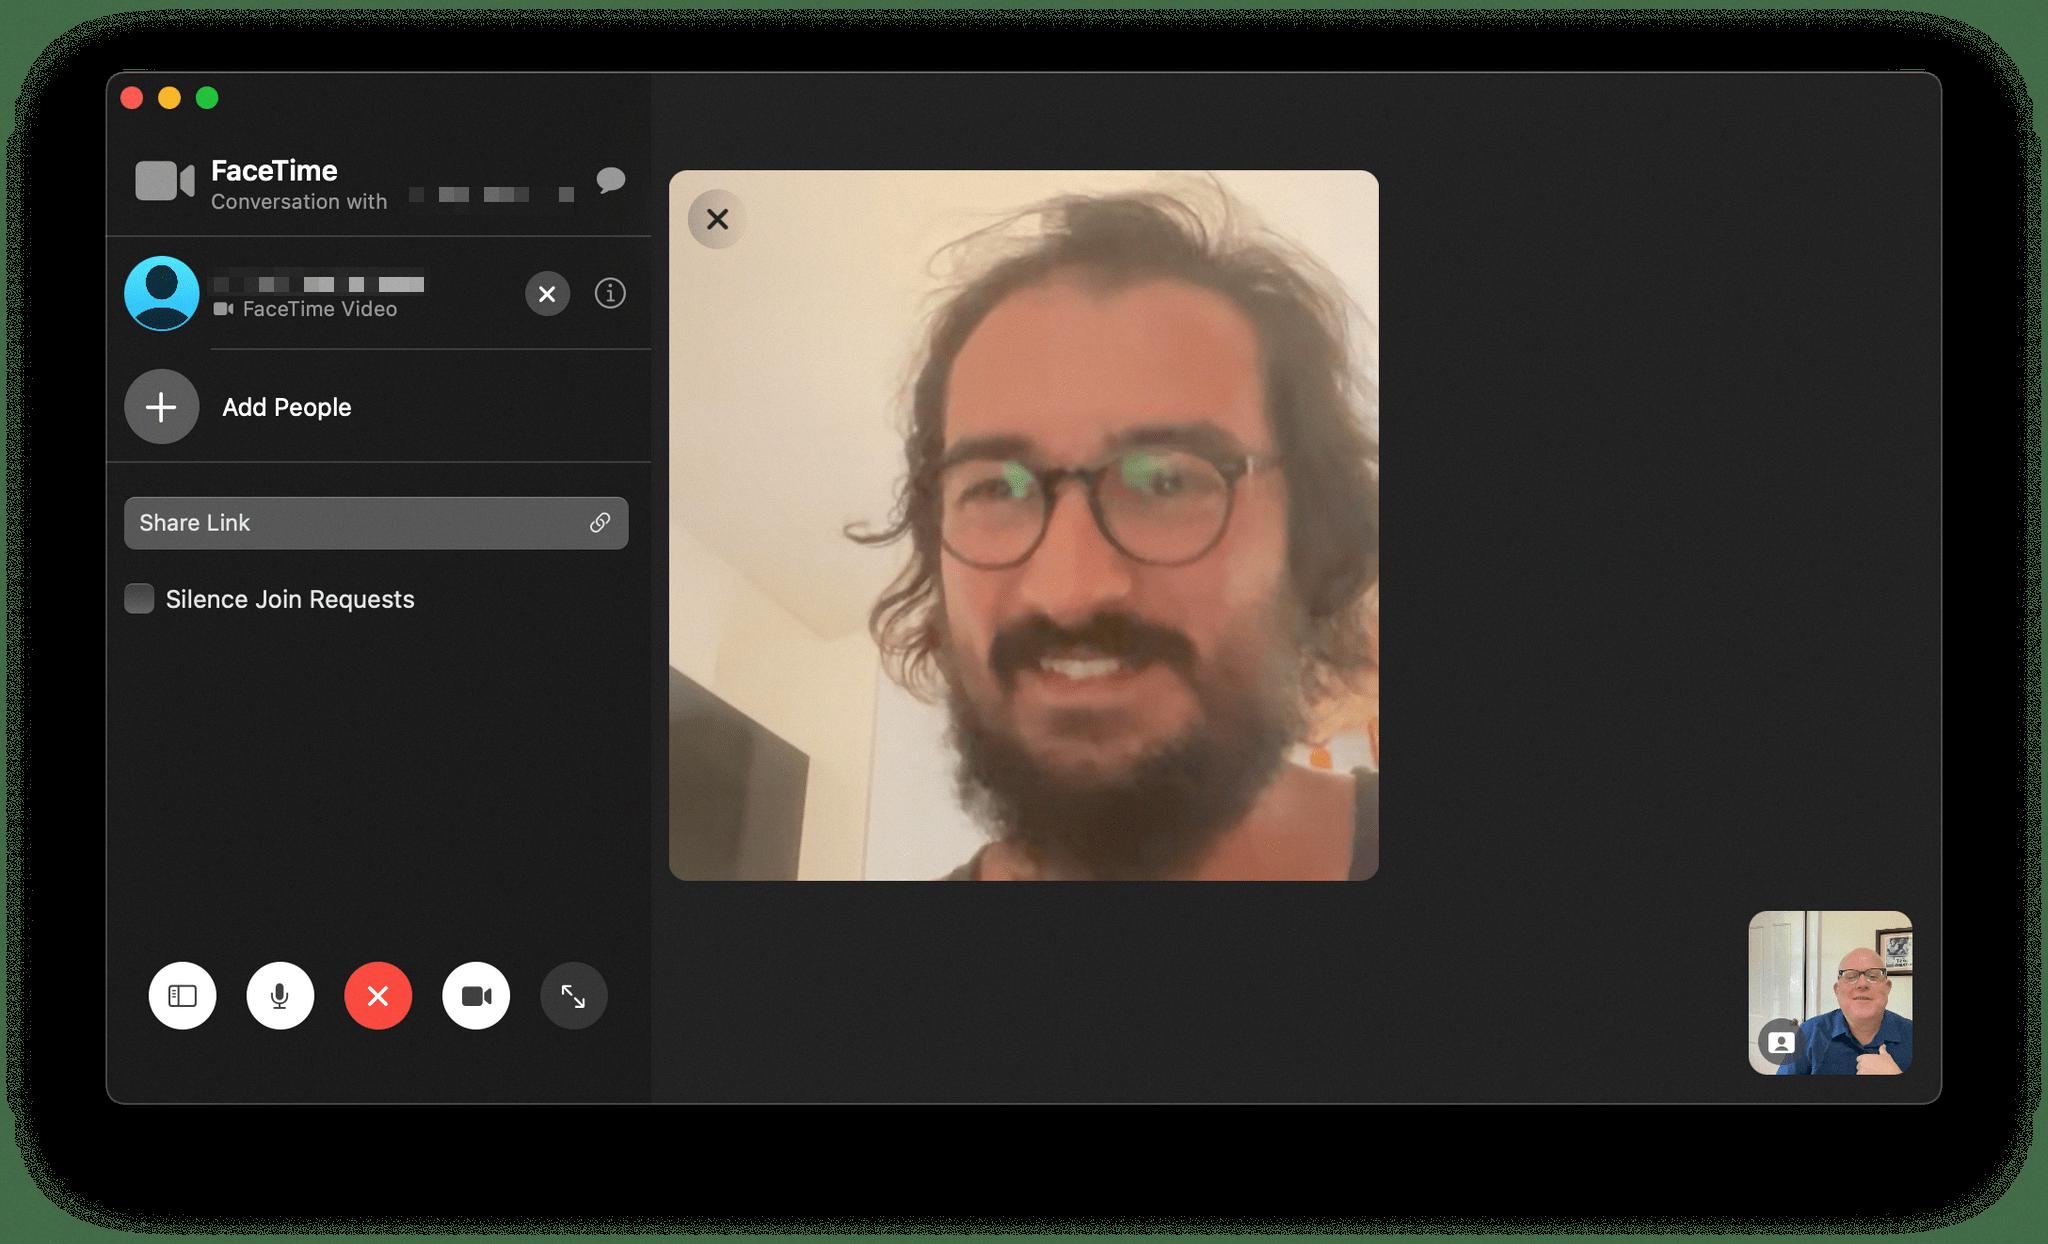Viewport: 2048px width, 1244px height.
Task: Click the portrait effect icon on self-view
Action: click(1780, 1042)
